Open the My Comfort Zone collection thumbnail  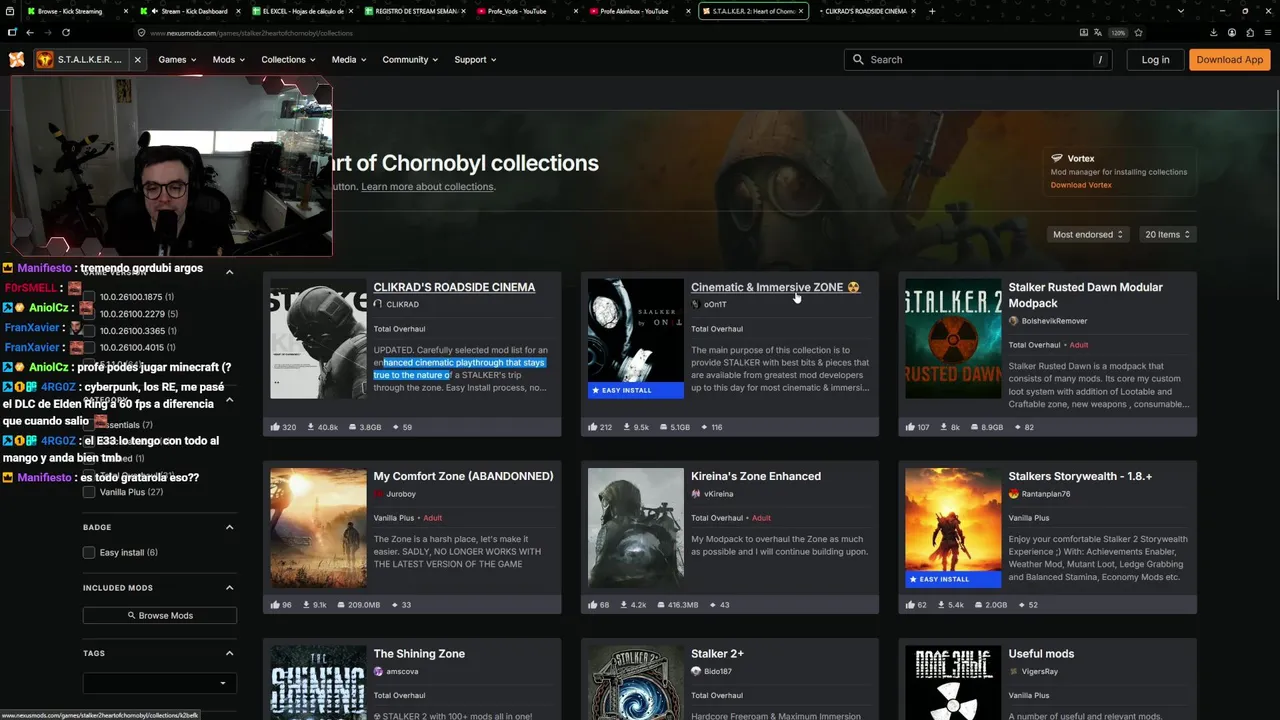[x=318, y=528]
